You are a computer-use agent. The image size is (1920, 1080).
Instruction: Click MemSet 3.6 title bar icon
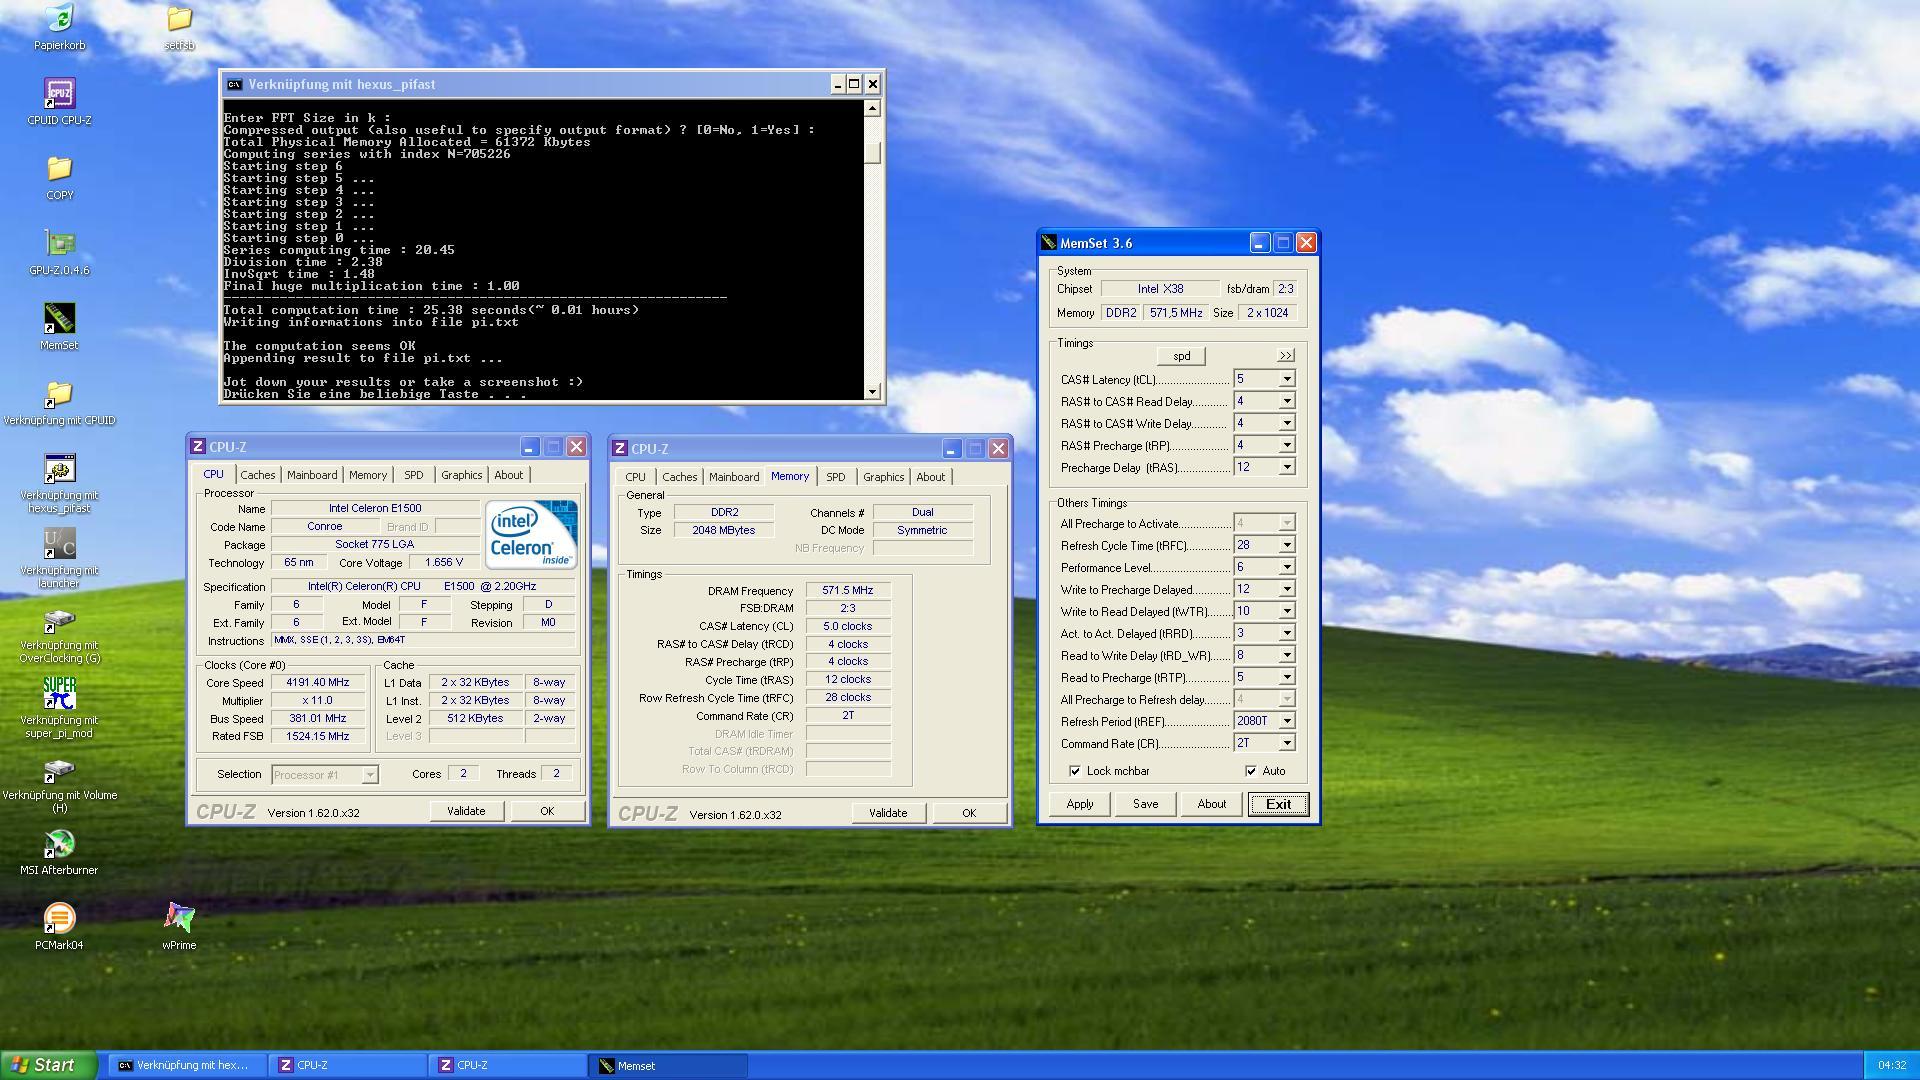[1049, 243]
